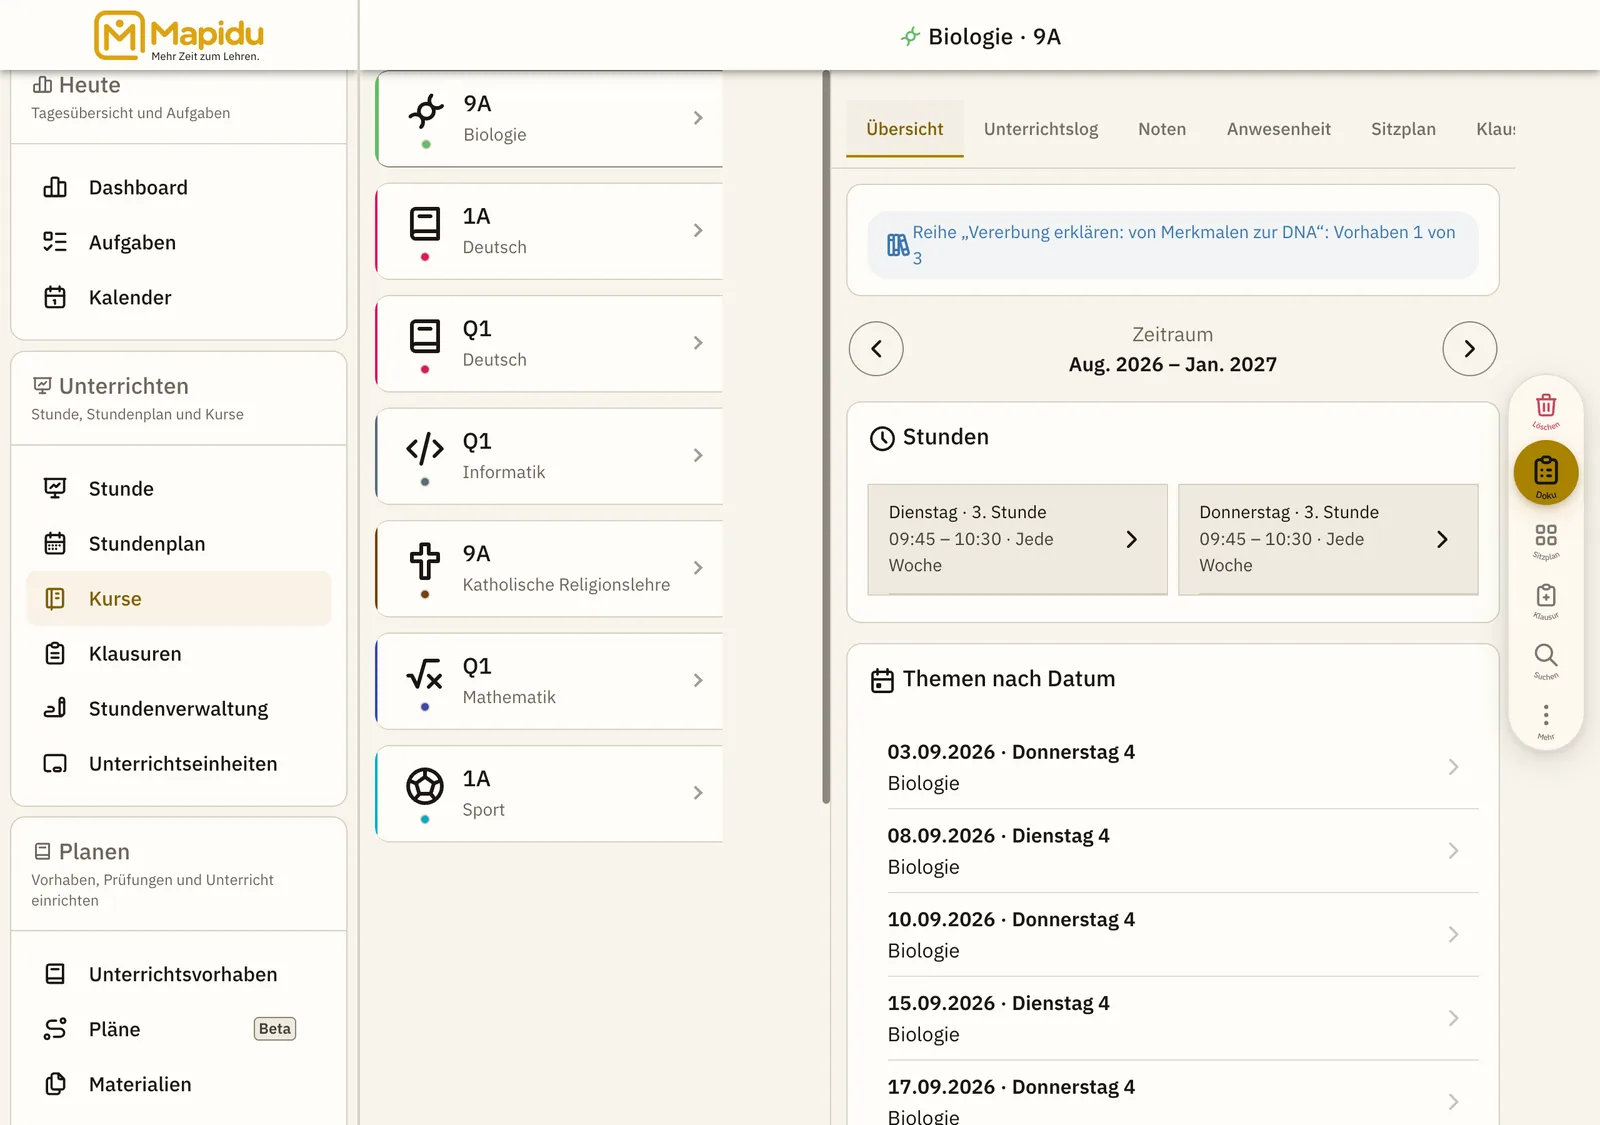Expand the Dienstag 3. Stunde card
Screen dimensions: 1600x1125
tap(1017, 539)
